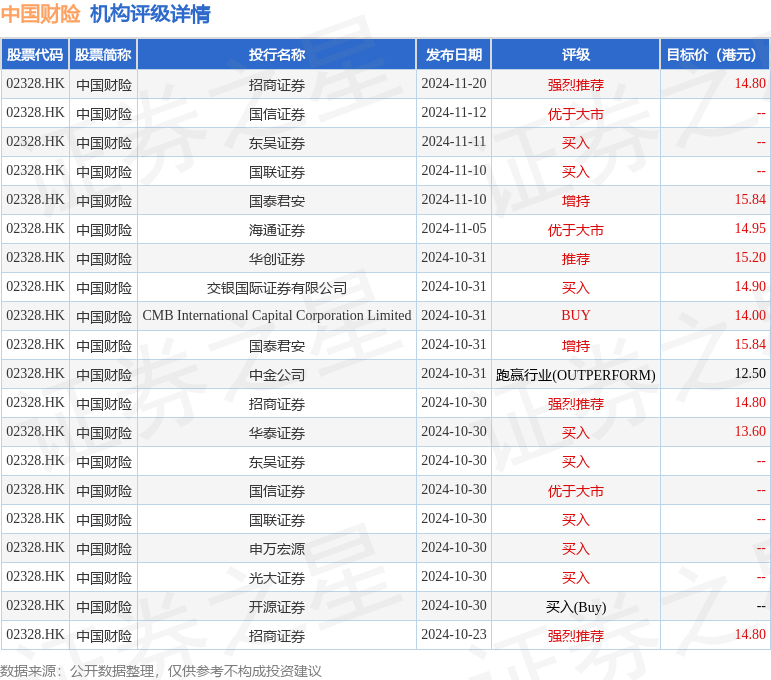Select target price 14.00
The height and width of the screenshot is (680, 771).
click(x=750, y=316)
